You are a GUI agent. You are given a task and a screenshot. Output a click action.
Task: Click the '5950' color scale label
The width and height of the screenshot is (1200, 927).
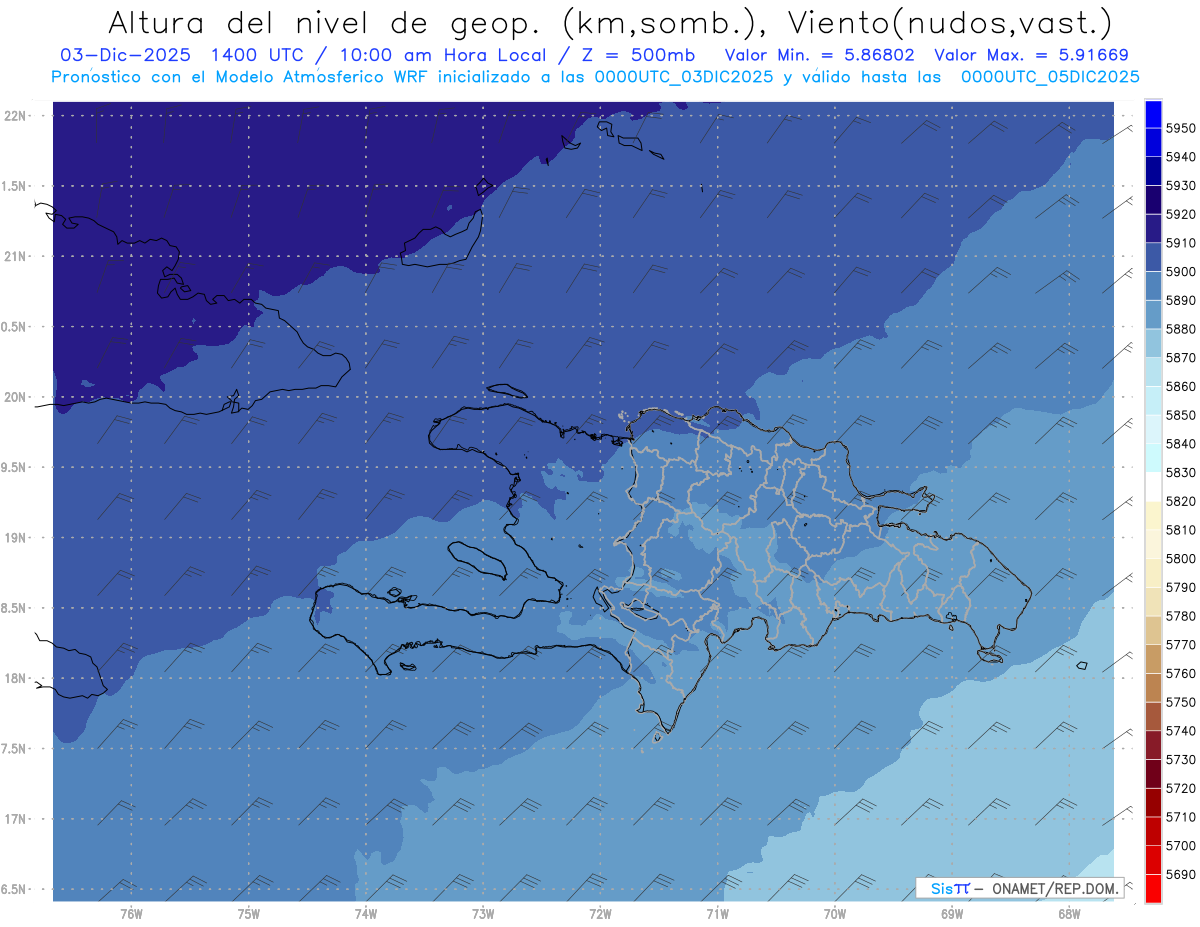tap(1180, 128)
